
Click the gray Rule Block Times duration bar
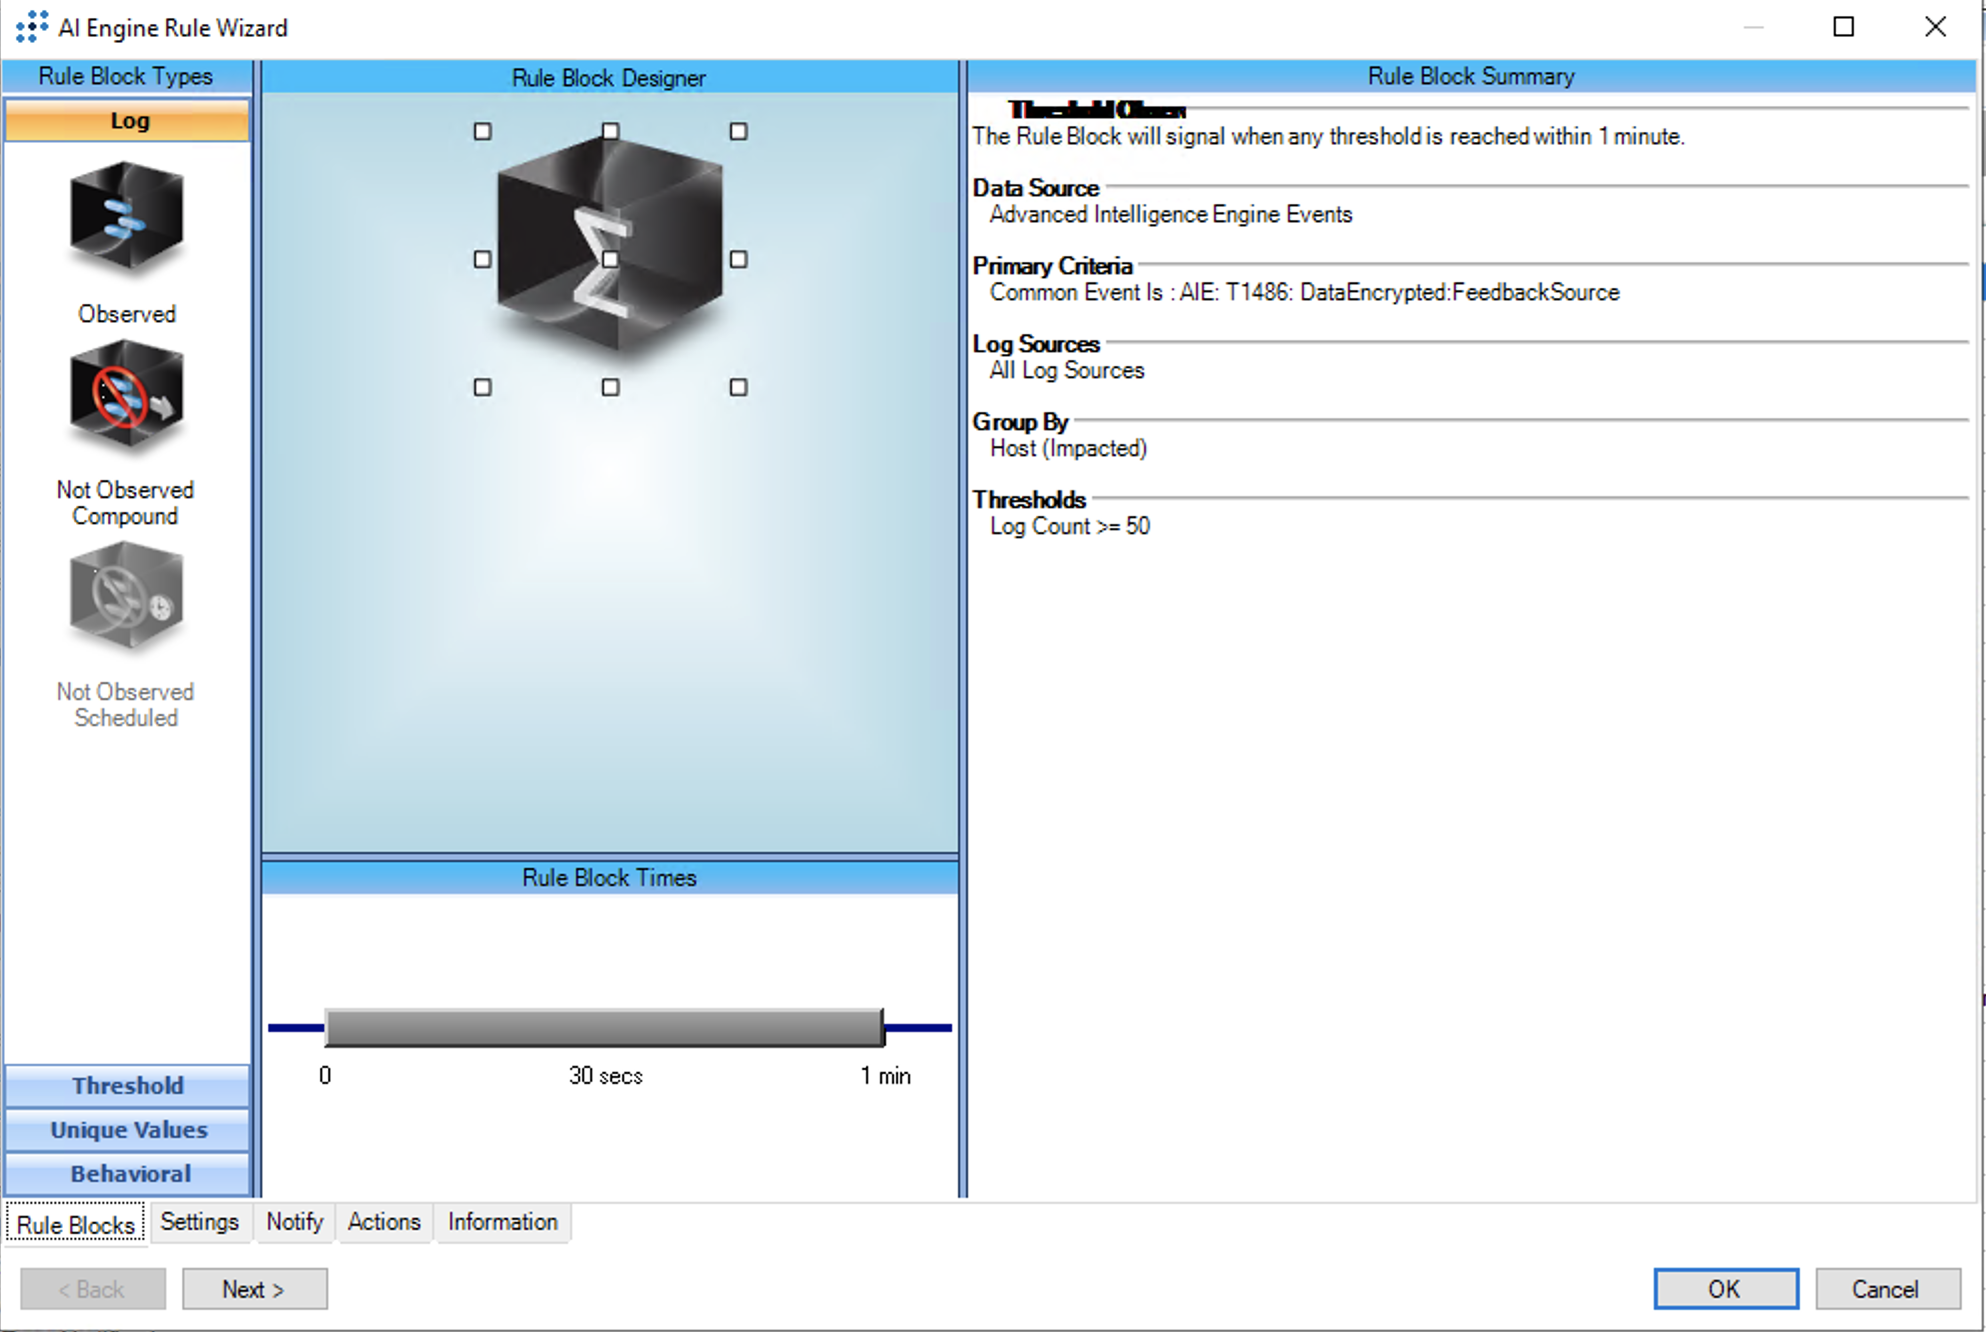(x=604, y=1028)
